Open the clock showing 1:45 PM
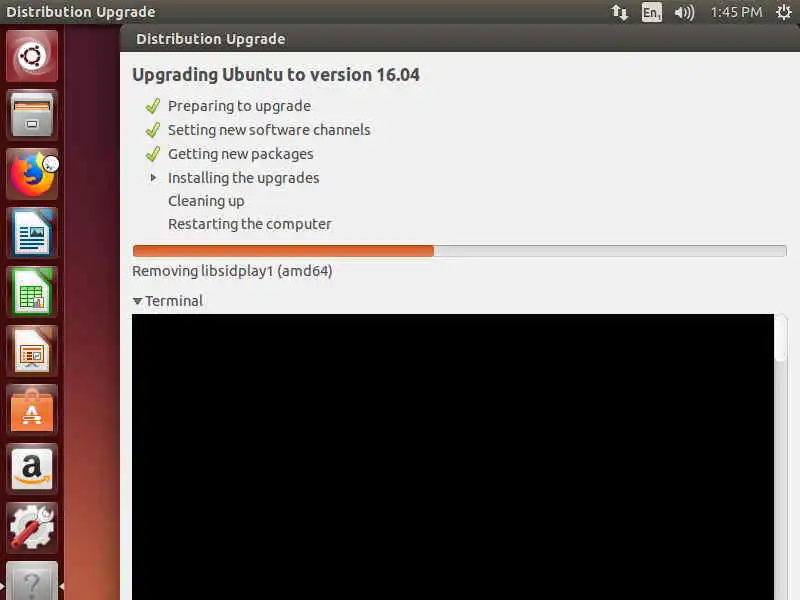This screenshot has width=800, height=600. 736,12
